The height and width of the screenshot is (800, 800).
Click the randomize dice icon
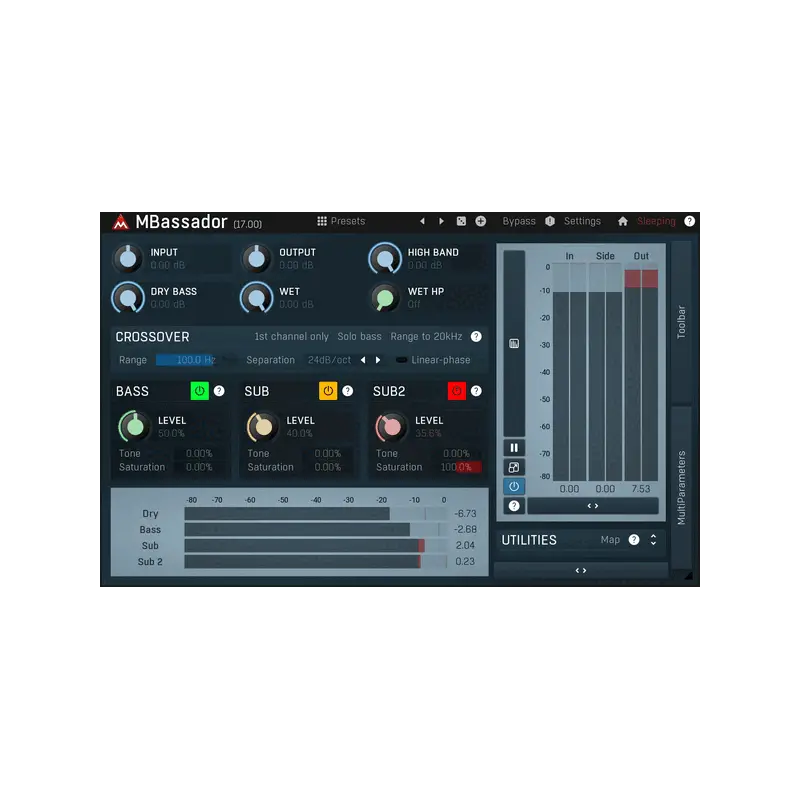pos(461,221)
